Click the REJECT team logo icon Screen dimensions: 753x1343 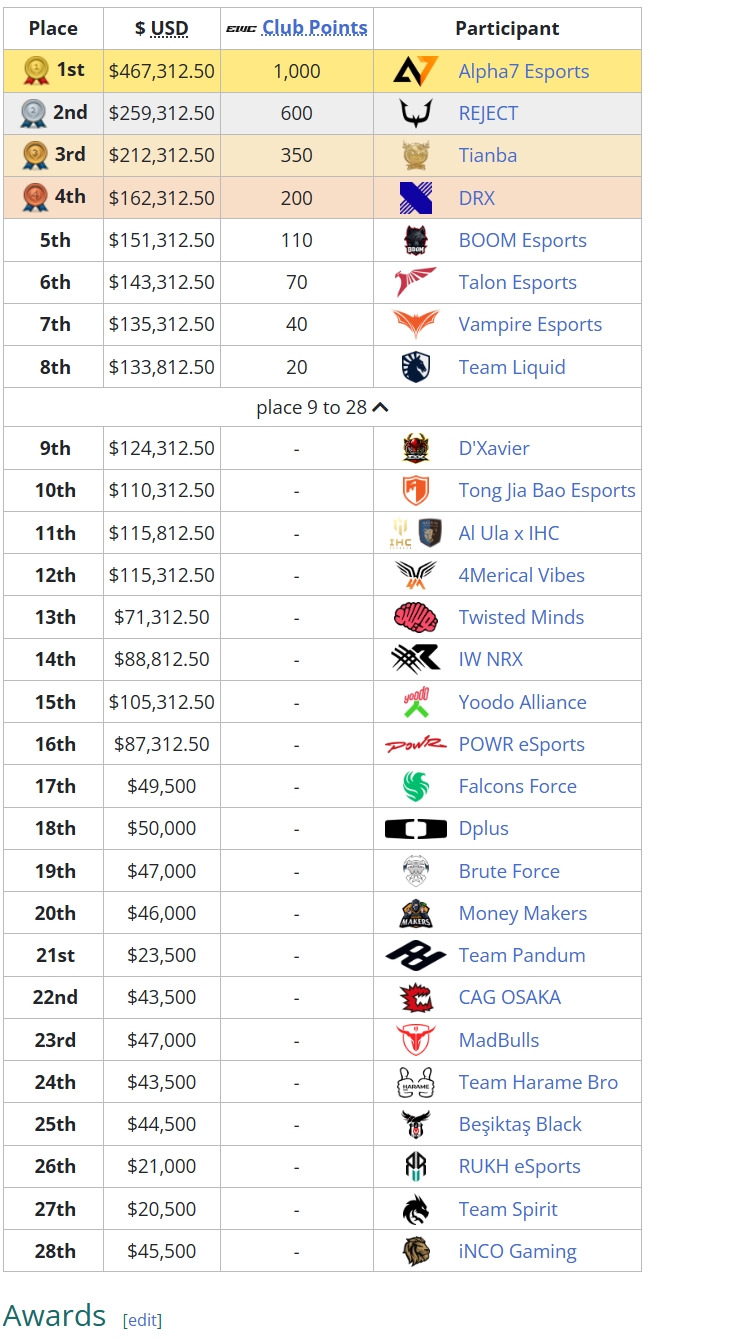point(415,113)
